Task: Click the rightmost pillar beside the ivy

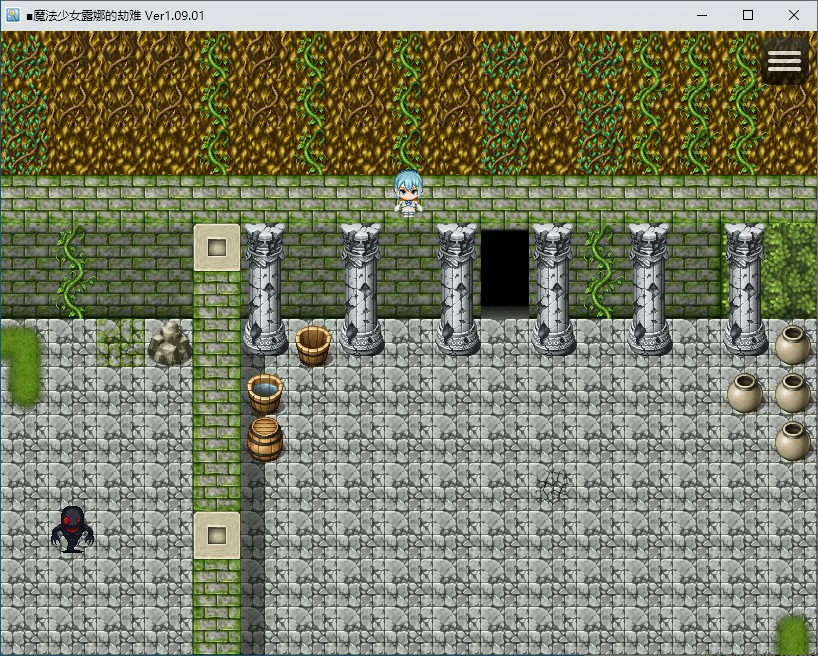Action: click(x=745, y=289)
